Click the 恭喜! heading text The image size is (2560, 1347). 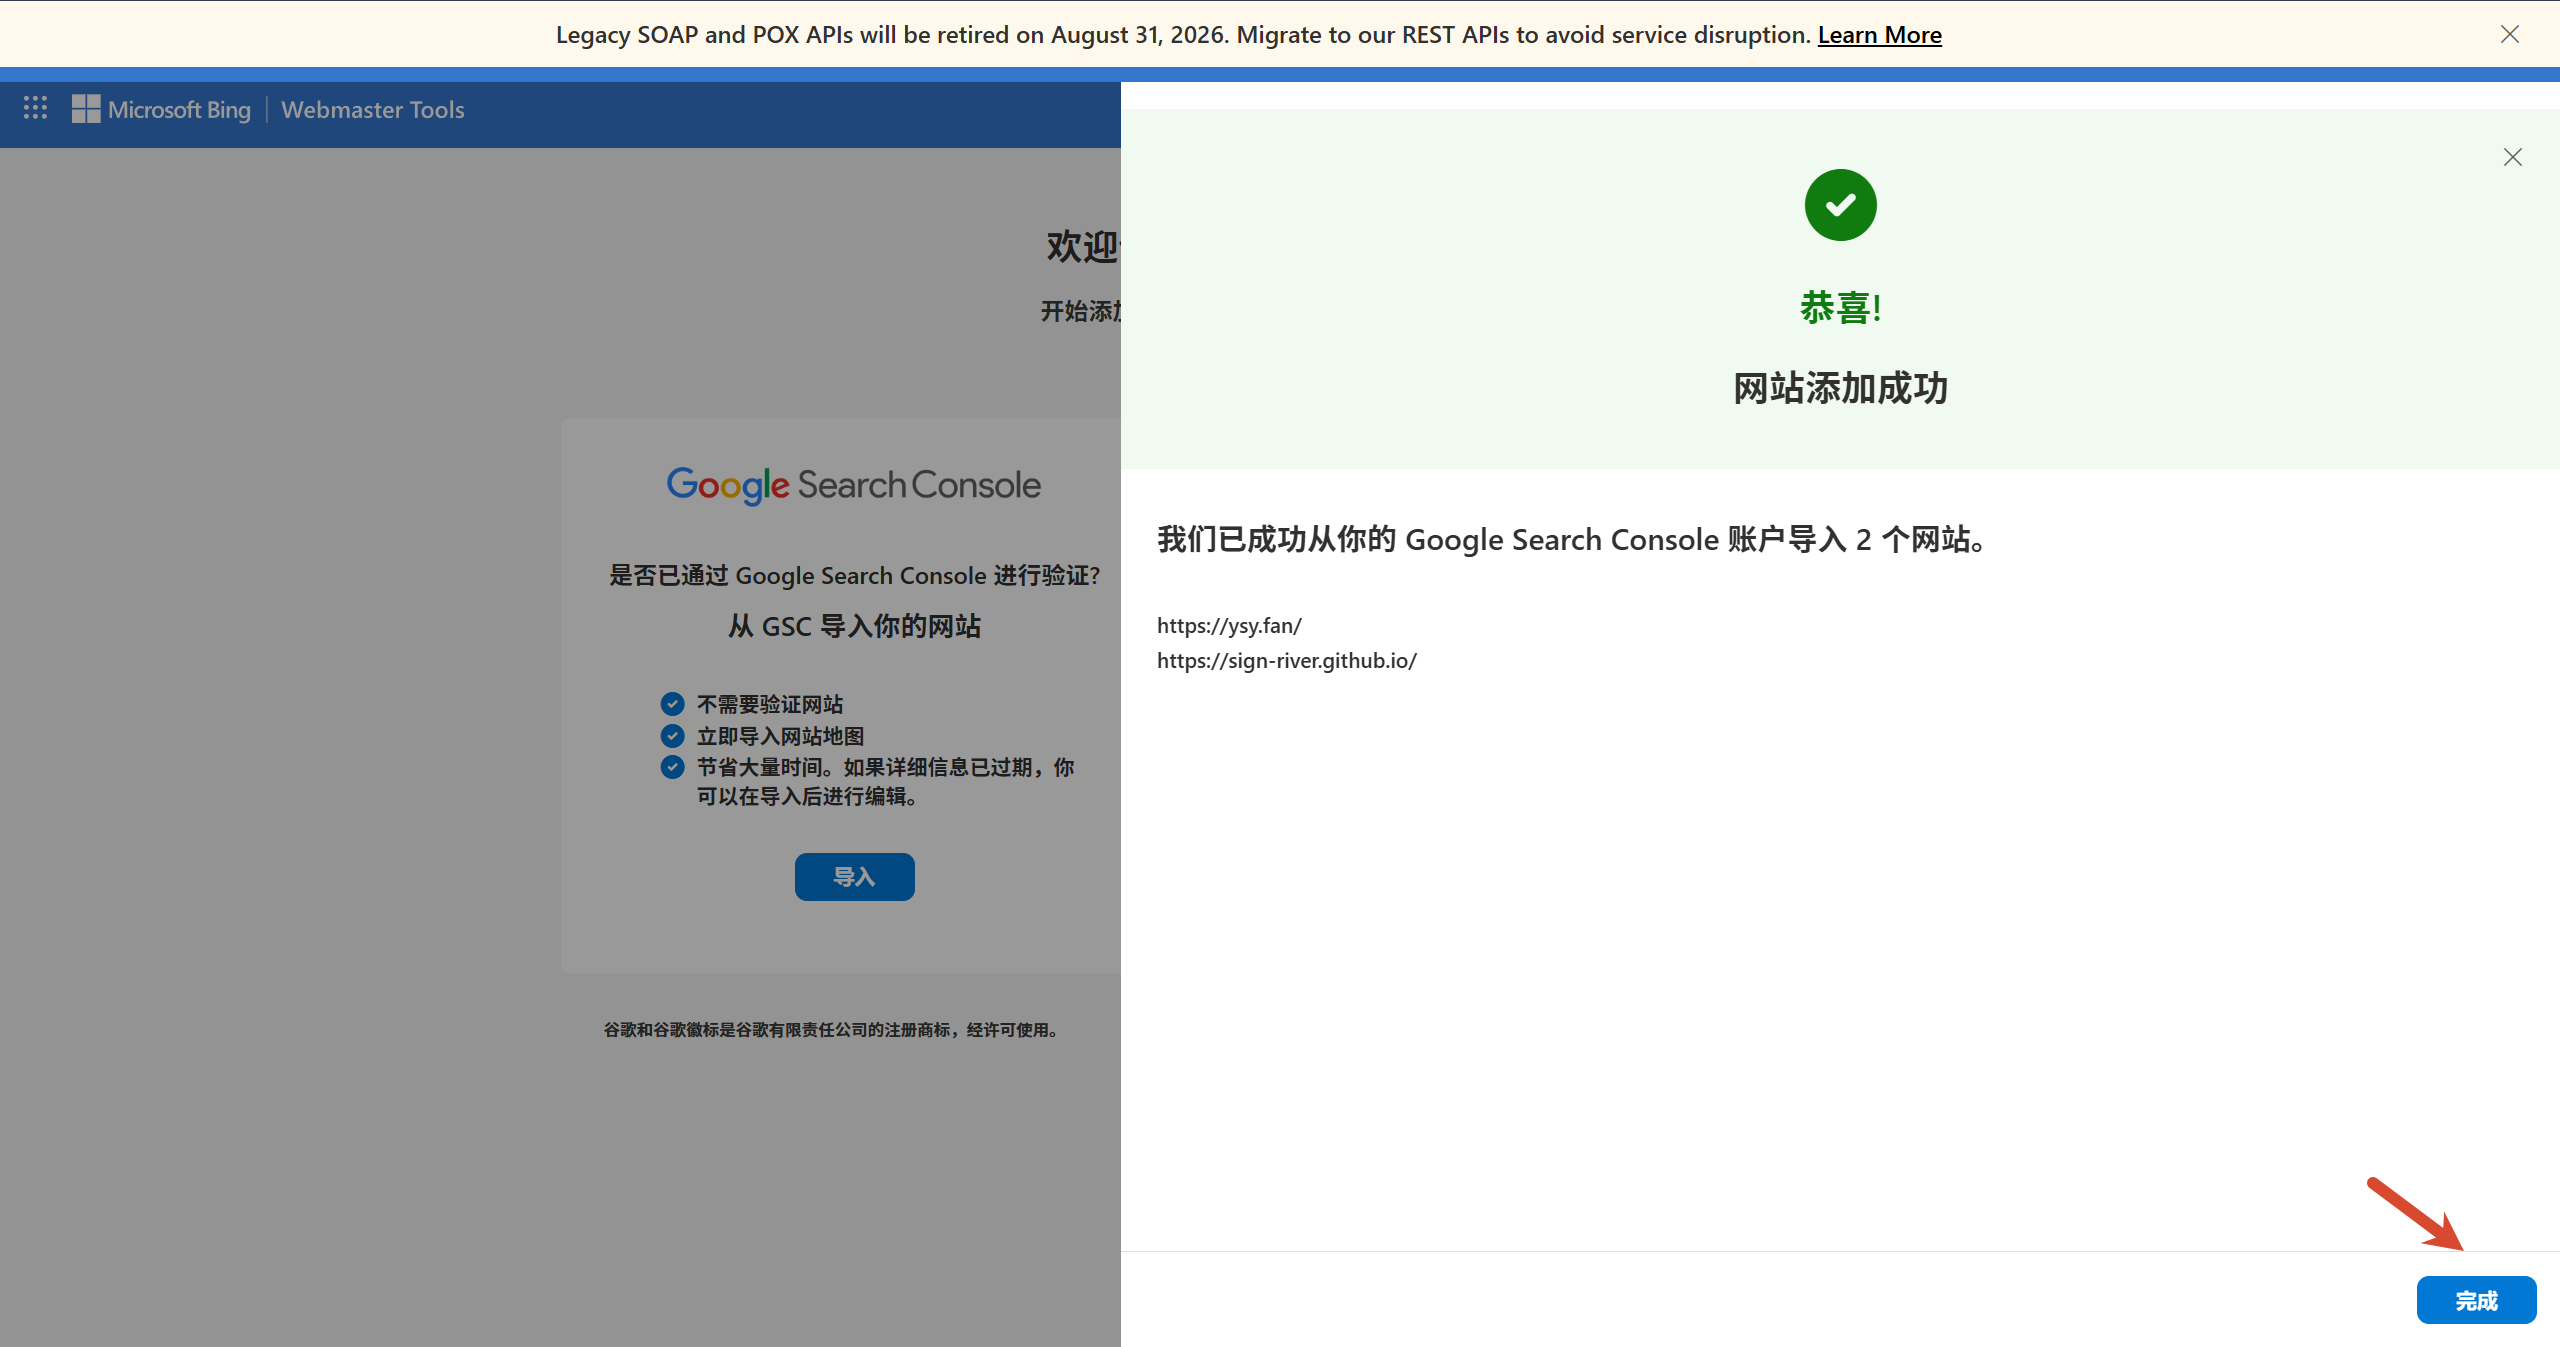tap(1841, 308)
